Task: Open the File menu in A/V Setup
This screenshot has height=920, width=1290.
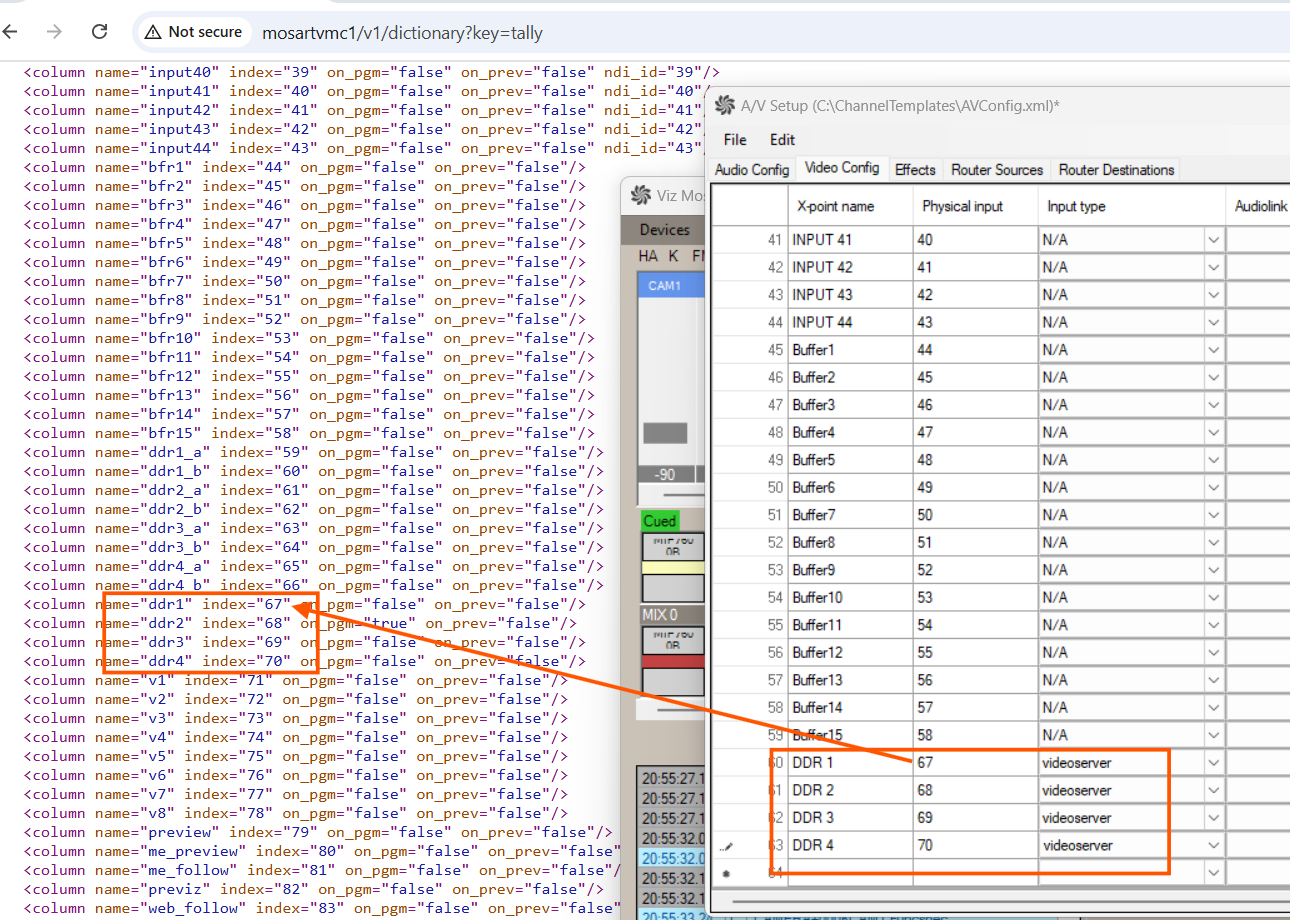Action: 735,140
